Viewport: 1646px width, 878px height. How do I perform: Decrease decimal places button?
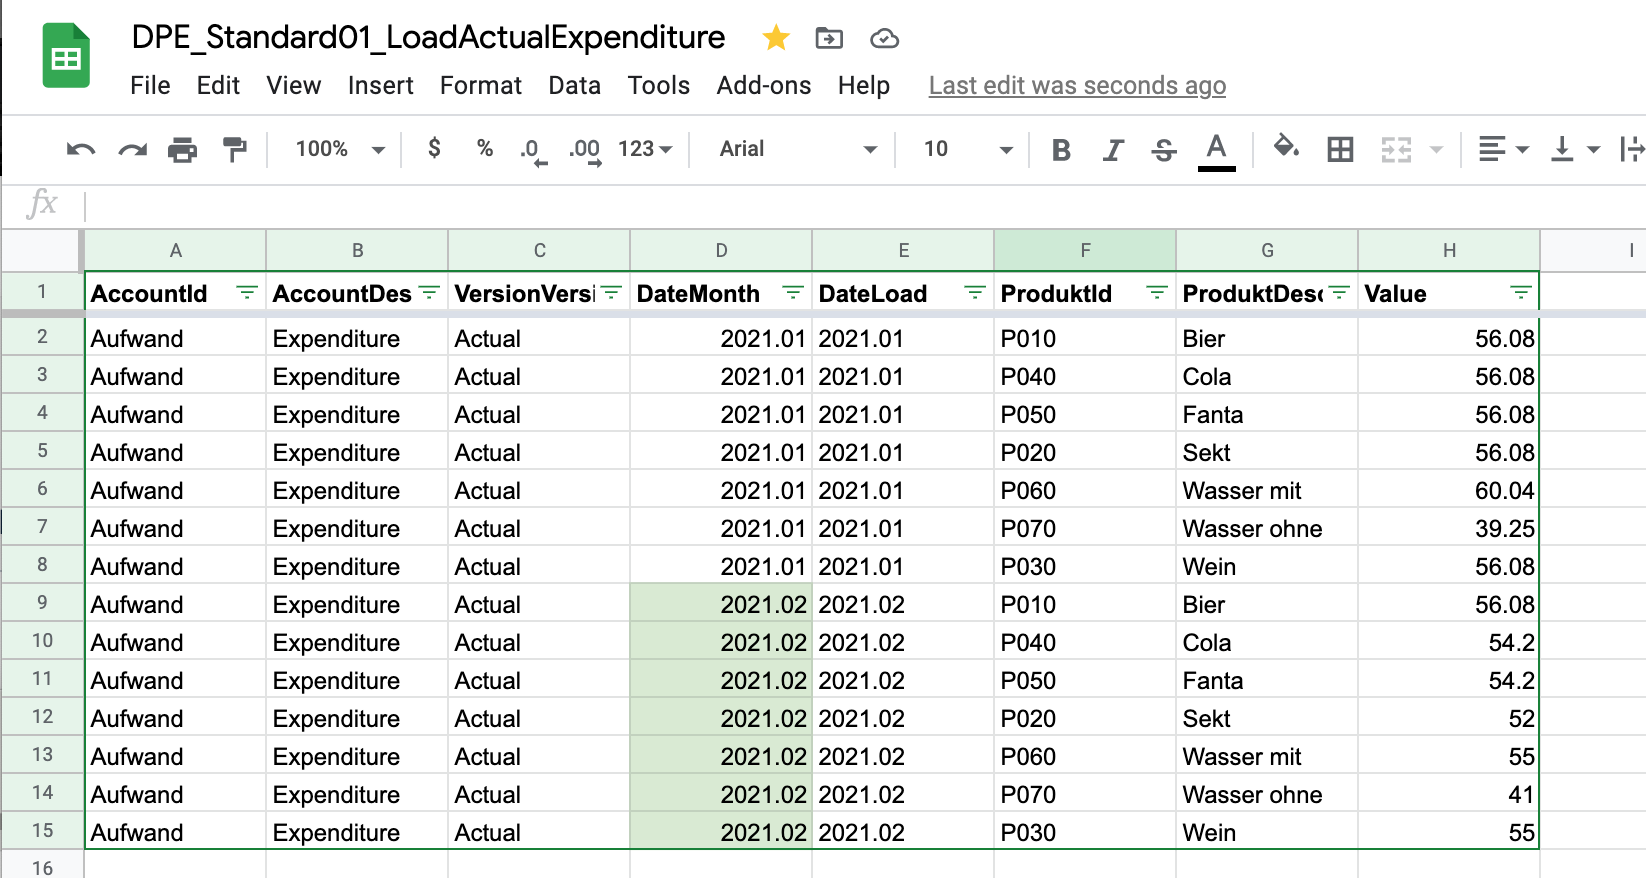tap(533, 150)
